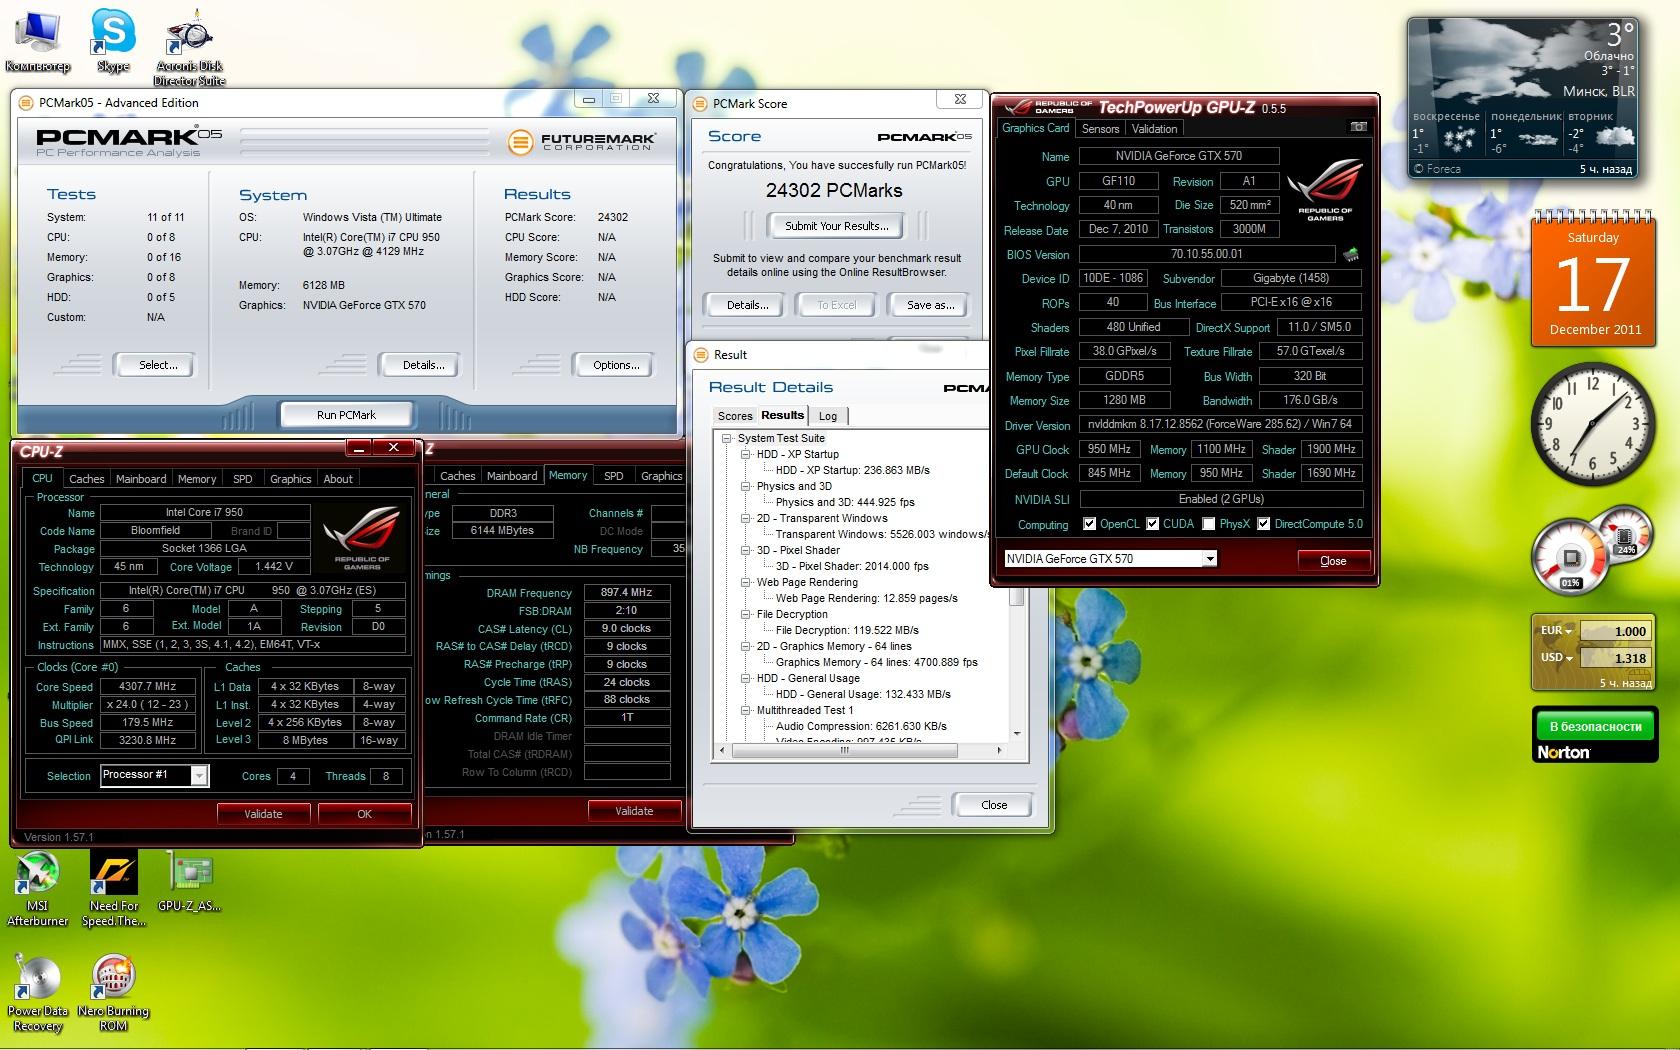Collapse the System Test Suite tree node
Image resolution: width=1680 pixels, height=1050 pixels.
coord(726,438)
